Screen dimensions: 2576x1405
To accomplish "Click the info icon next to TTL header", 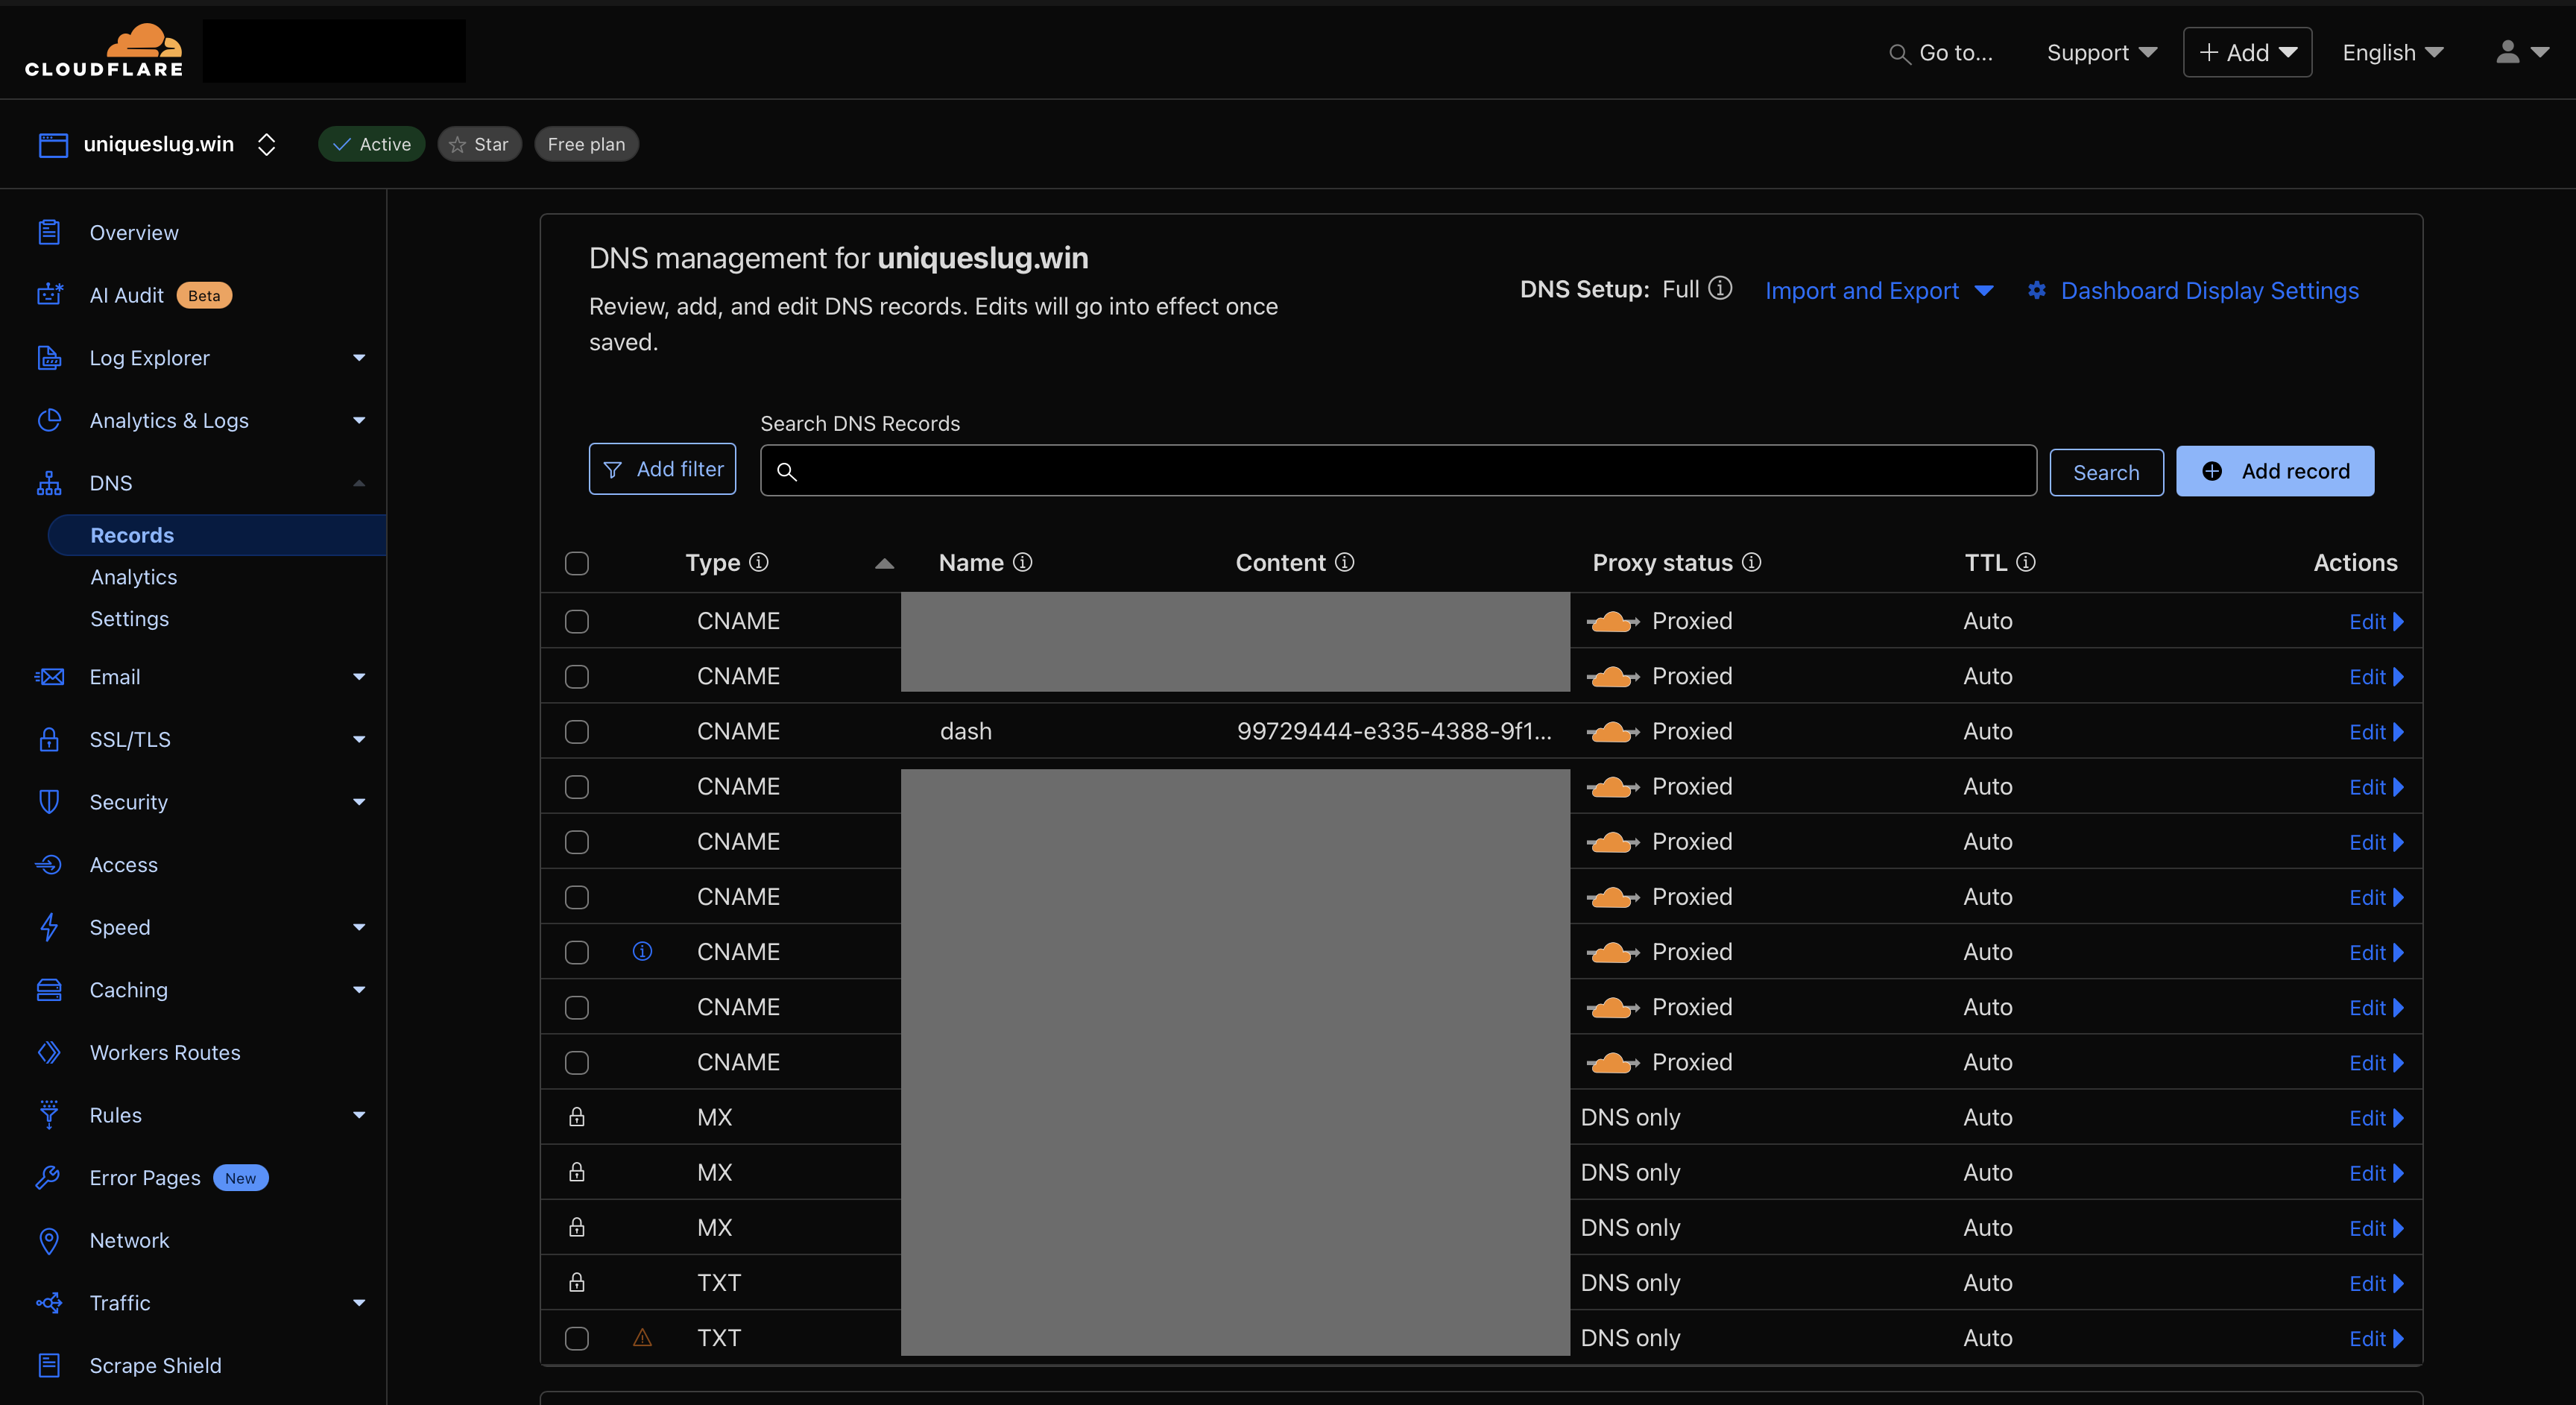I will 2026,562.
